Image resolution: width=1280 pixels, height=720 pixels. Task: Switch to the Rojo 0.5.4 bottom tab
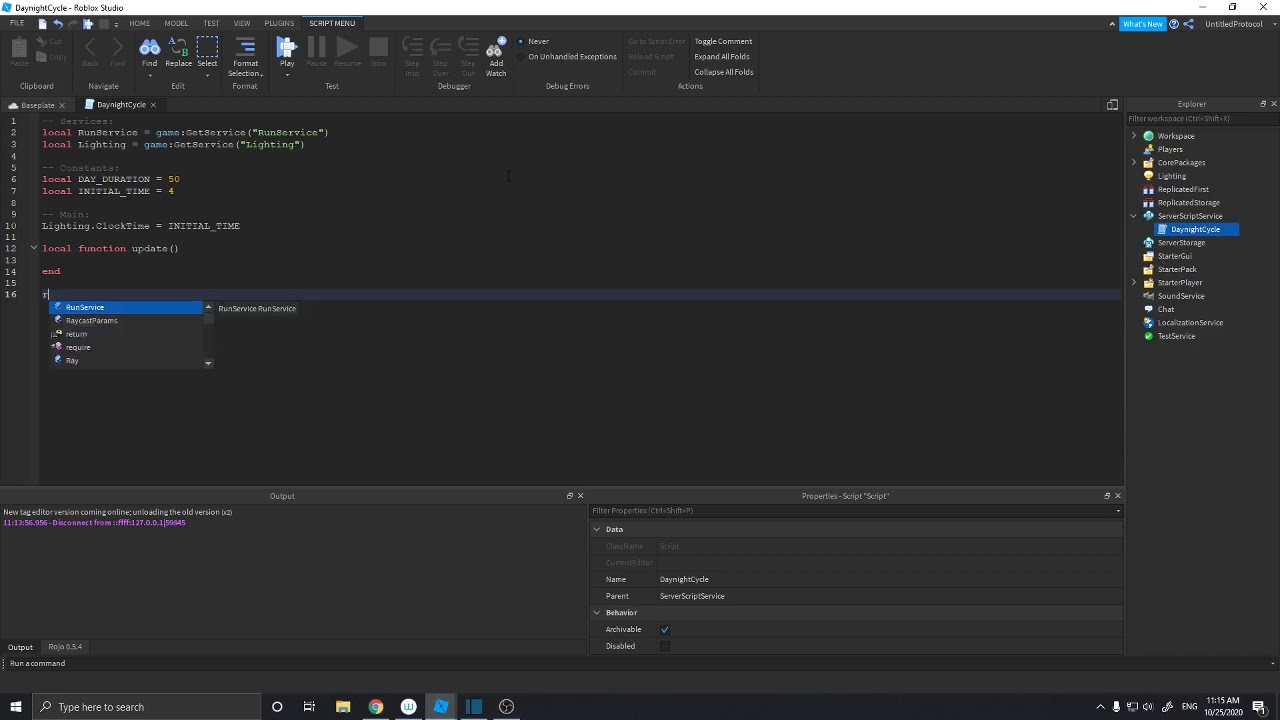65,647
